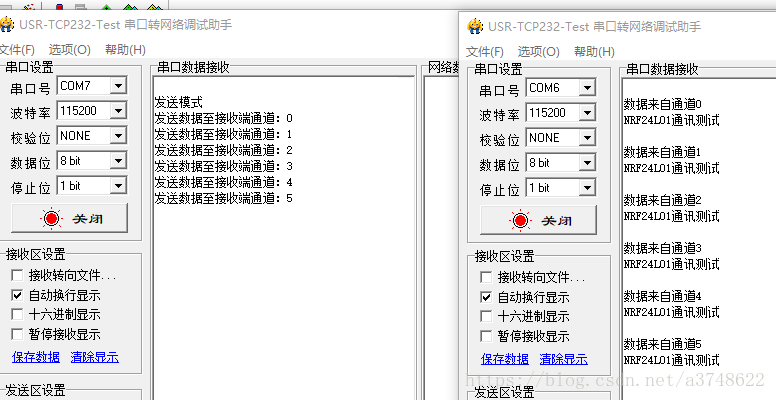776x400 pixels.
Task: Open 文件(F) menu in COM6 window
Action: [485, 51]
